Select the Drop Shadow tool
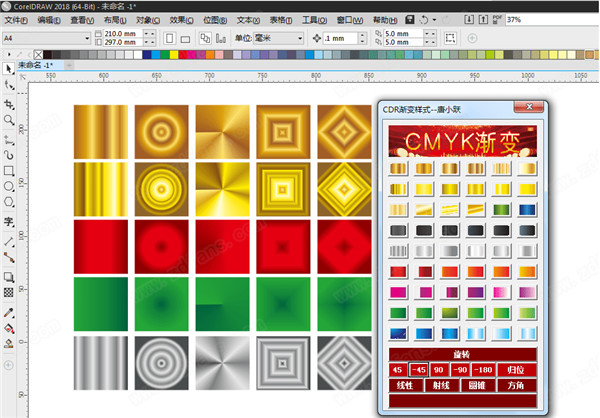600x418 pixels. (9, 277)
